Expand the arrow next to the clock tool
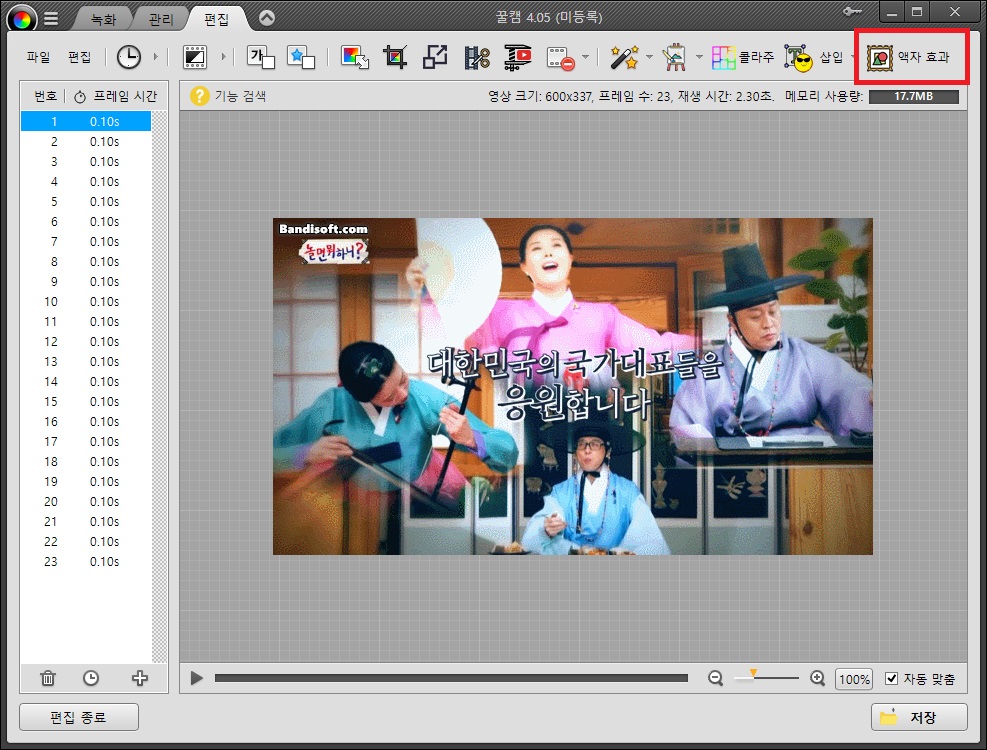Screen dimensions: 987x750 (x=155, y=57)
